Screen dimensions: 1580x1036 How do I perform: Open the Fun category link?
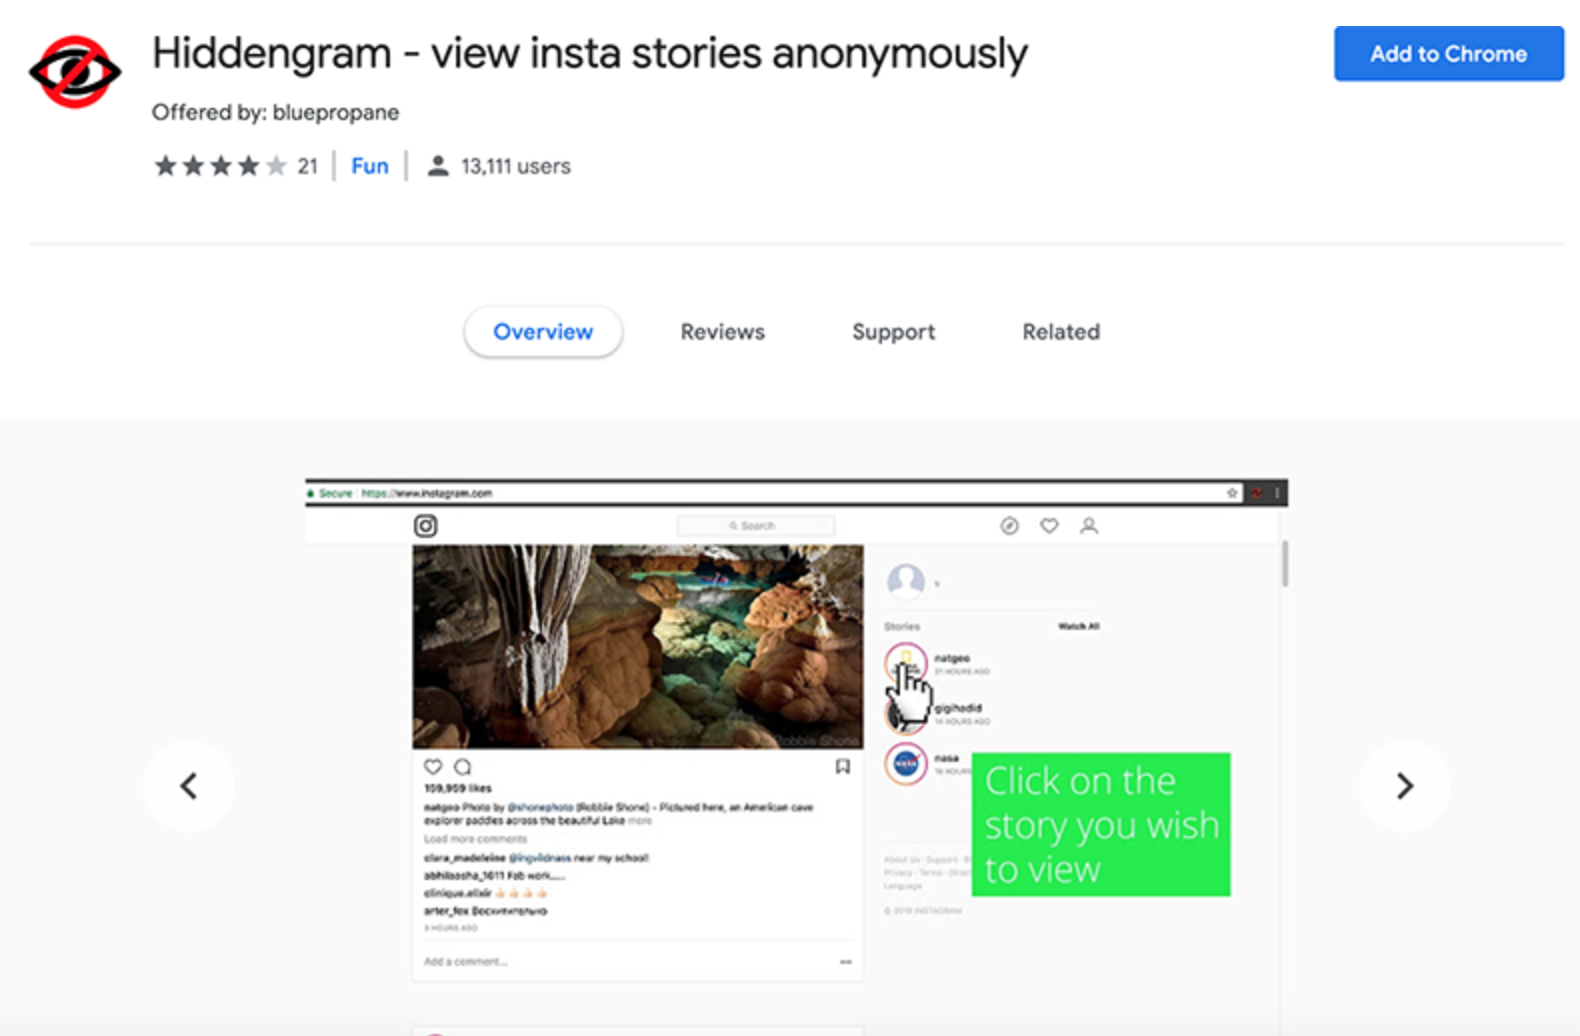[x=370, y=166]
